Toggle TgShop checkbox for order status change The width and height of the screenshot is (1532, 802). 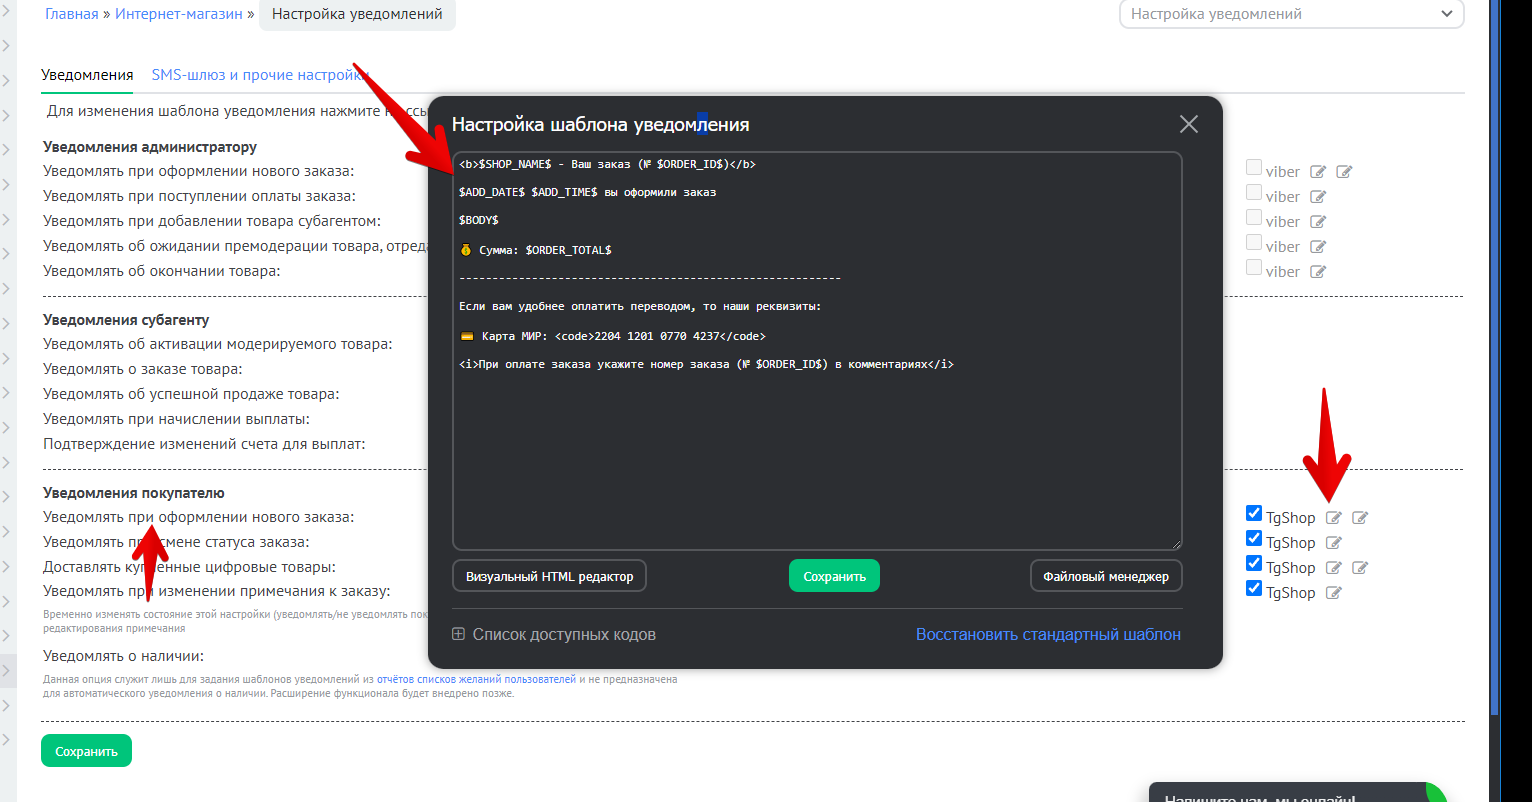tap(1254, 539)
